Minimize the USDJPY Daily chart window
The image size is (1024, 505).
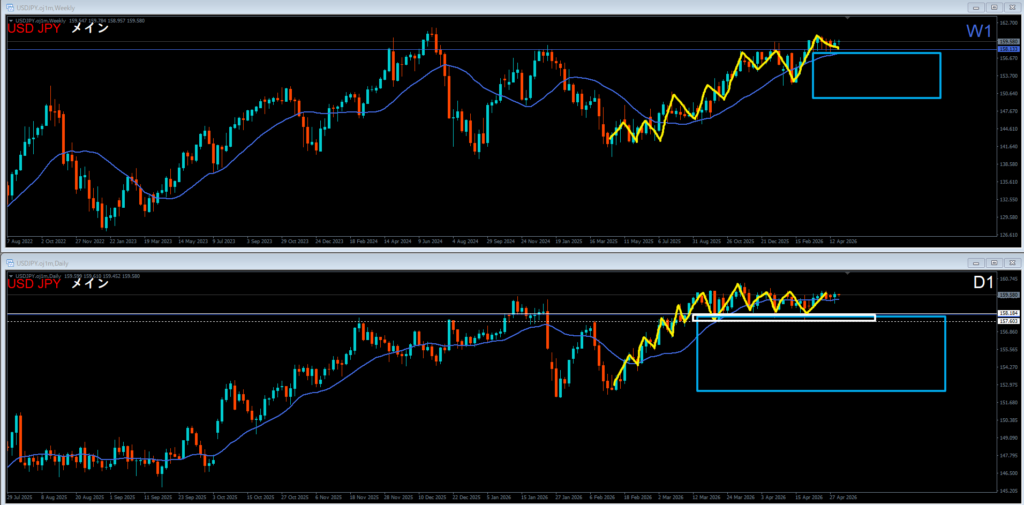[x=977, y=262]
